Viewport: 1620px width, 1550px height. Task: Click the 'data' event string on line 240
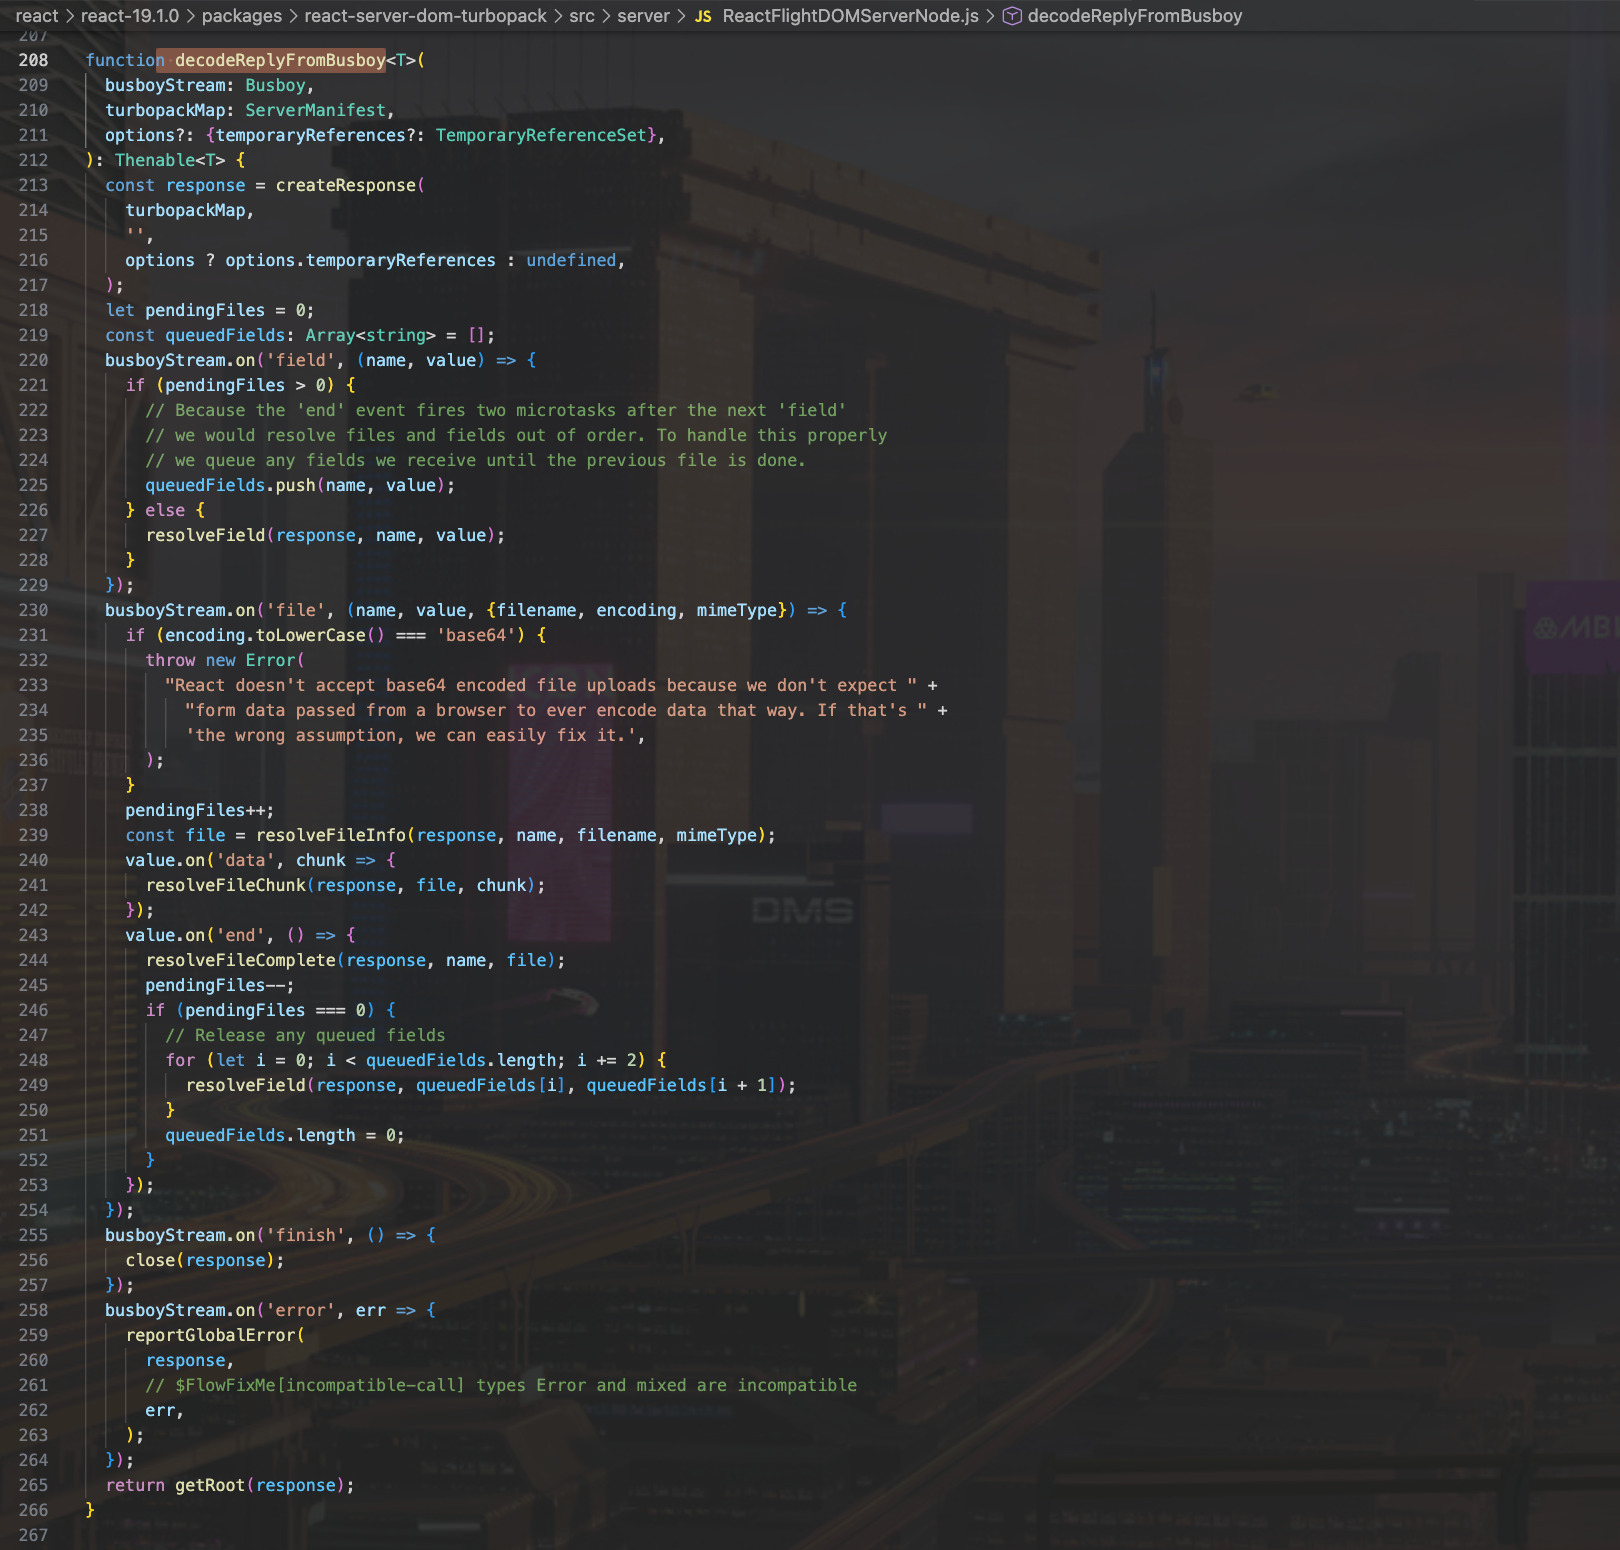click(245, 860)
